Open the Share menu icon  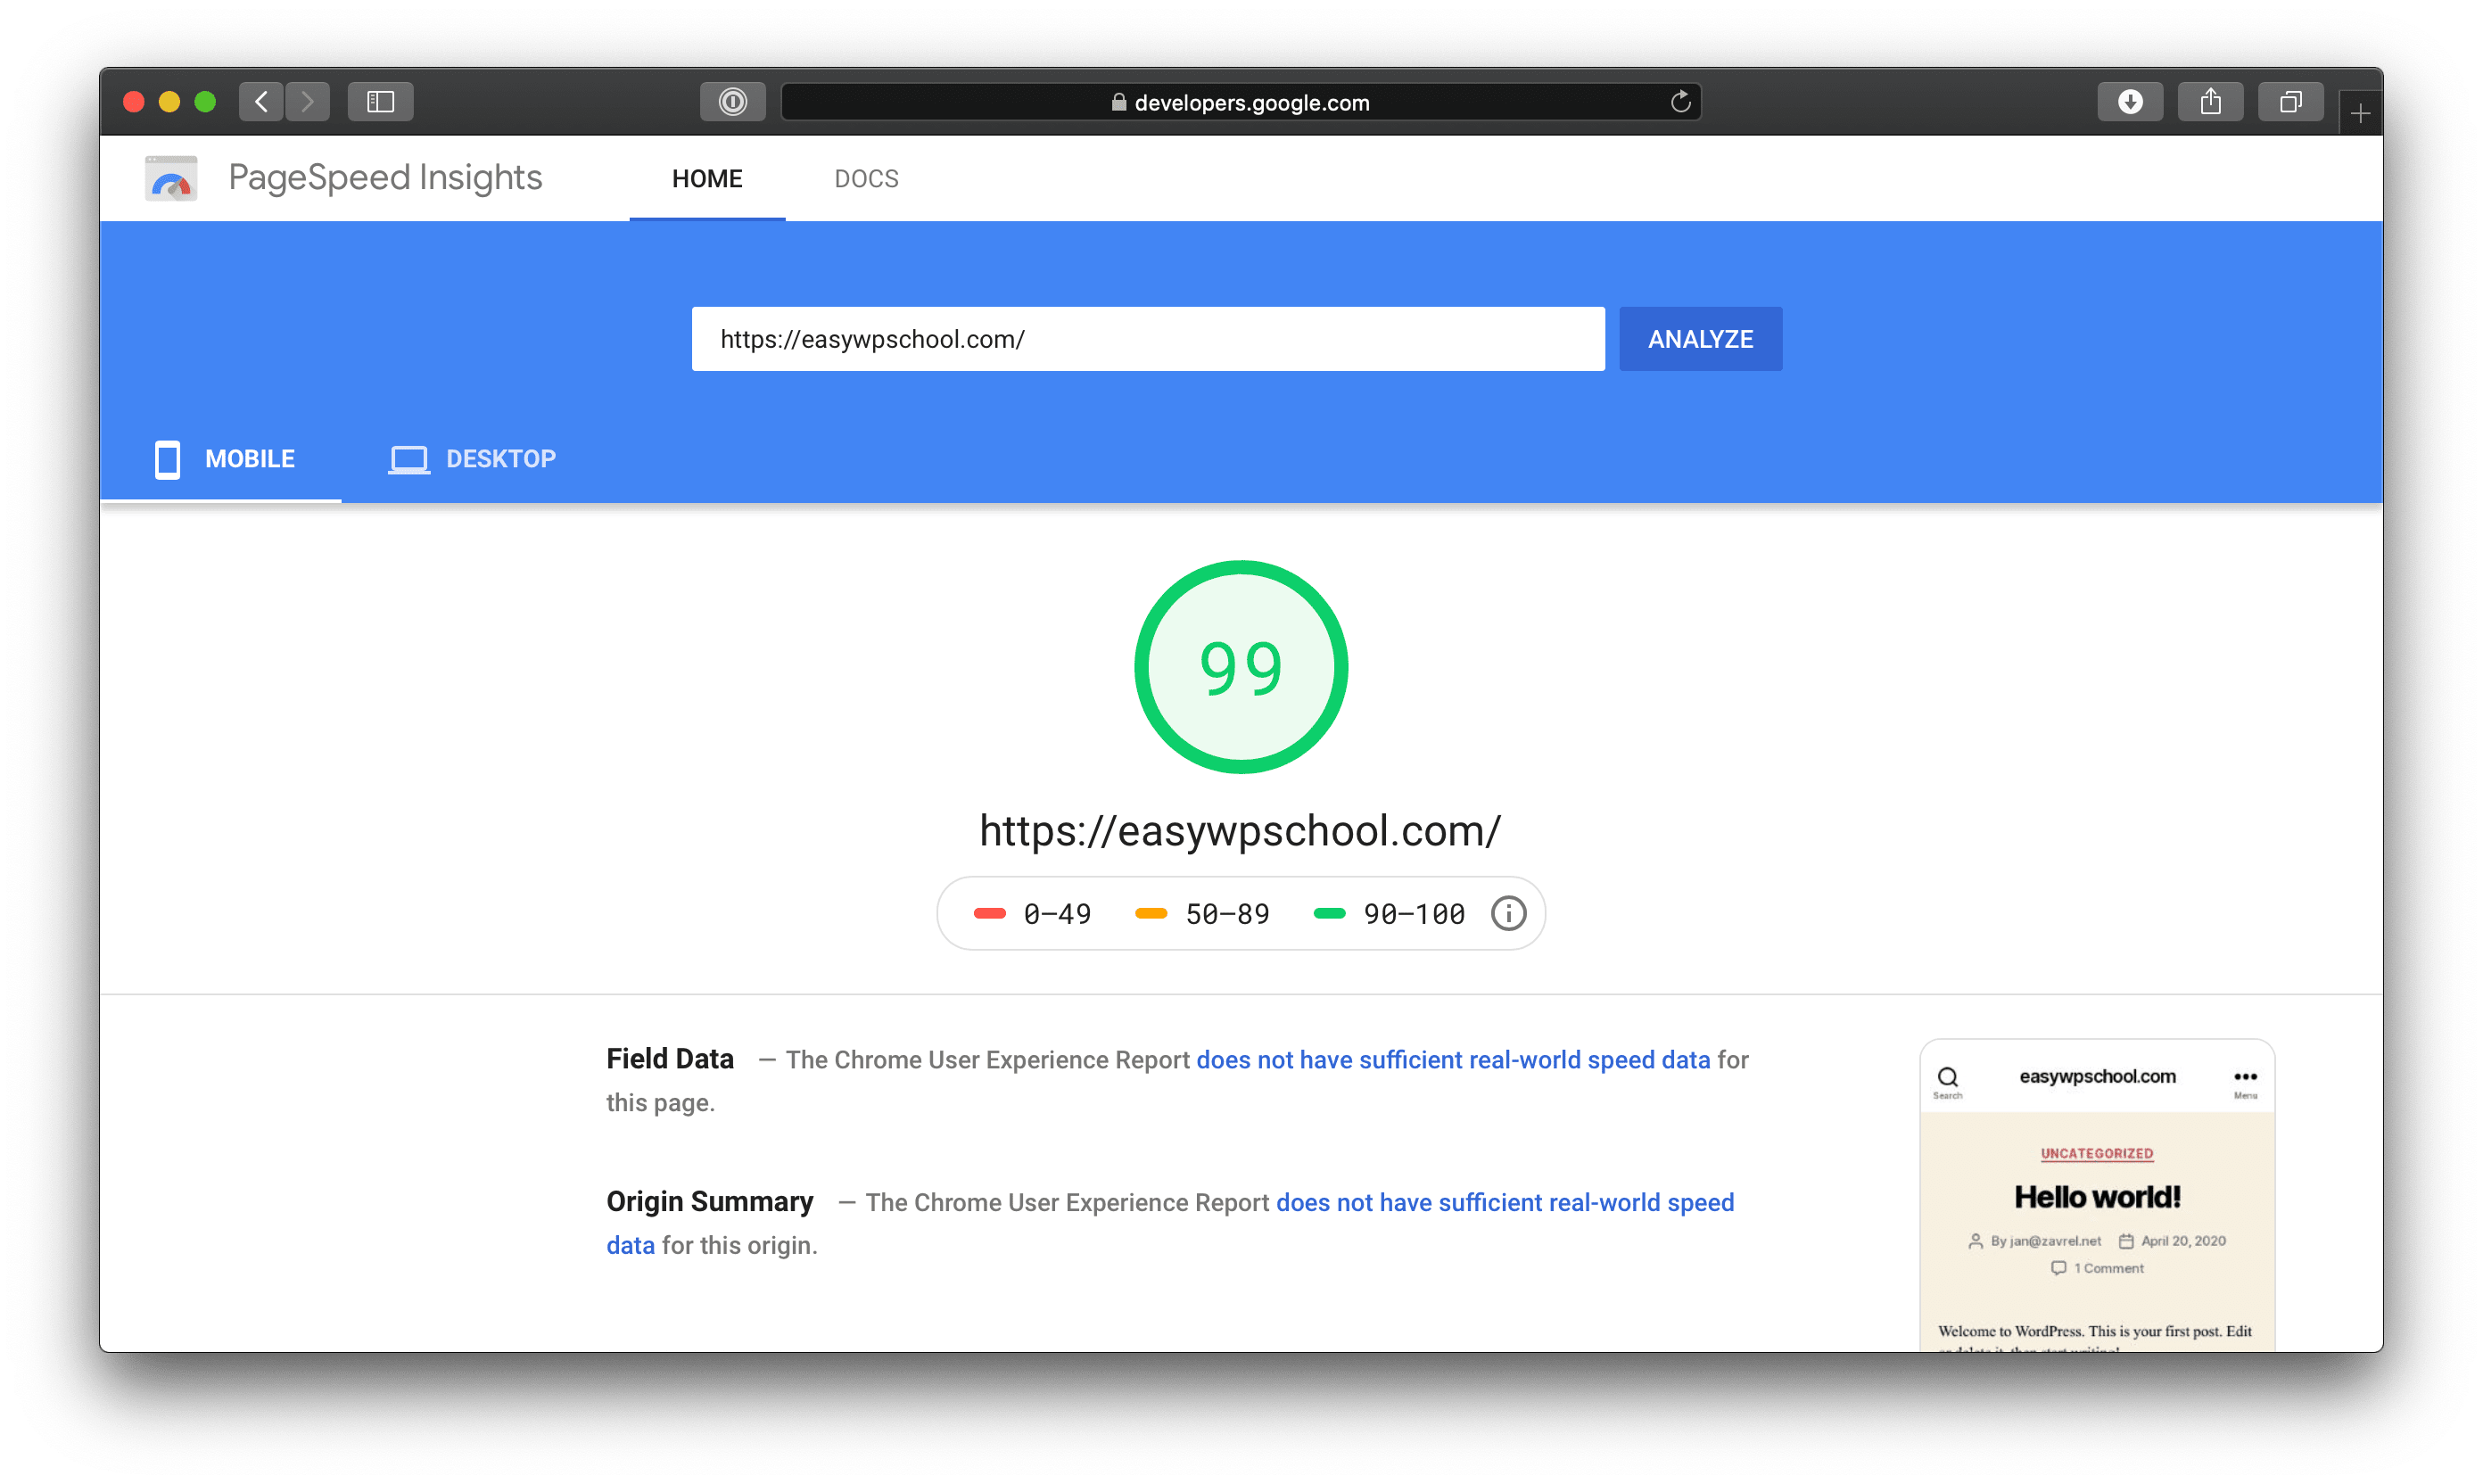(2210, 101)
